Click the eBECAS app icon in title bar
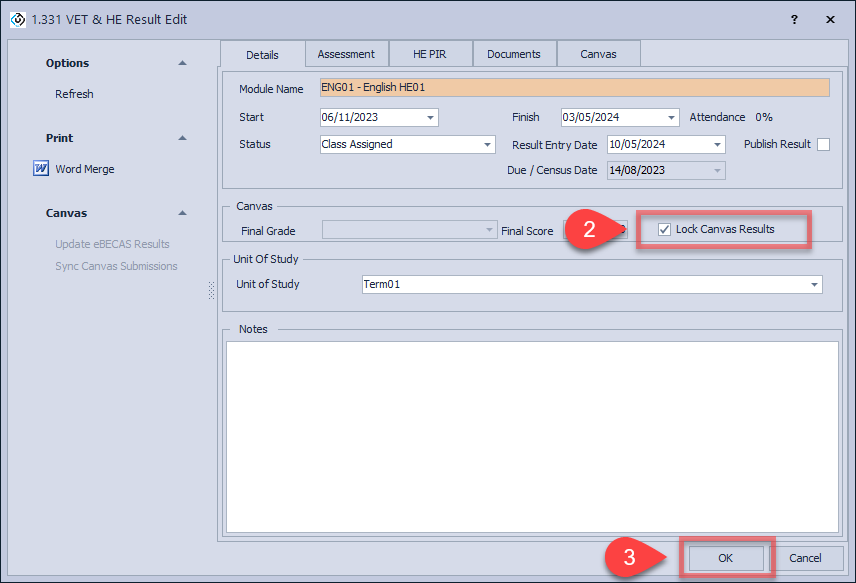The width and height of the screenshot is (856, 583). pos(17,19)
